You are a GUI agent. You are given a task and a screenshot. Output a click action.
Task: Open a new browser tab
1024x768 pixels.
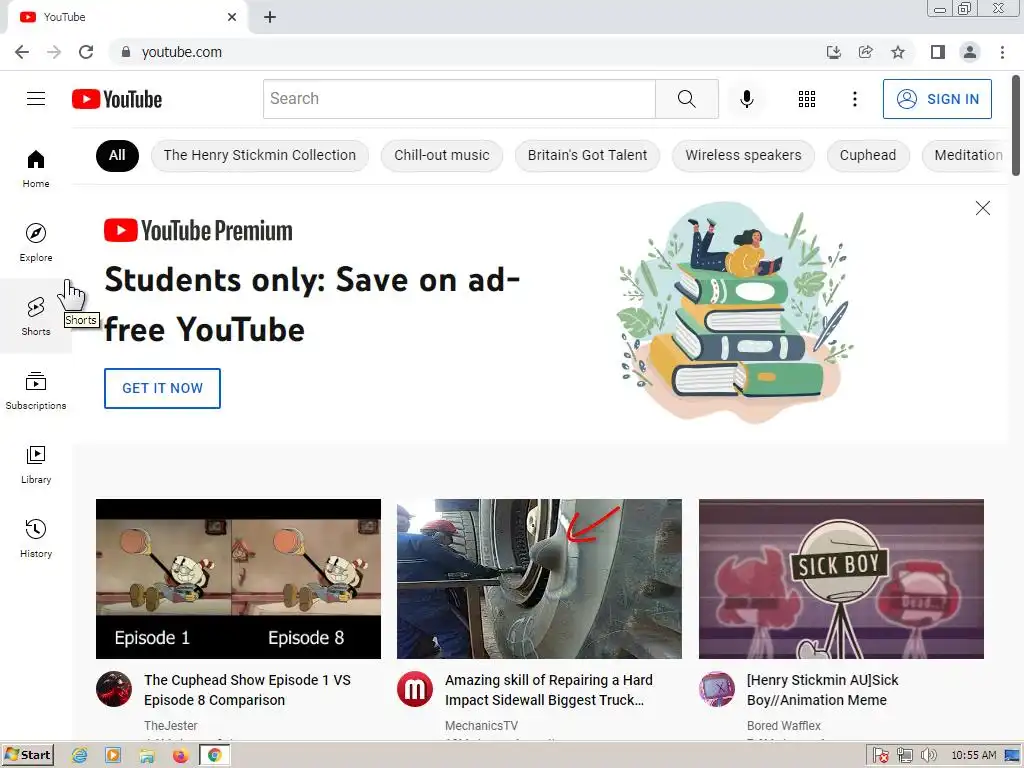(x=270, y=17)
